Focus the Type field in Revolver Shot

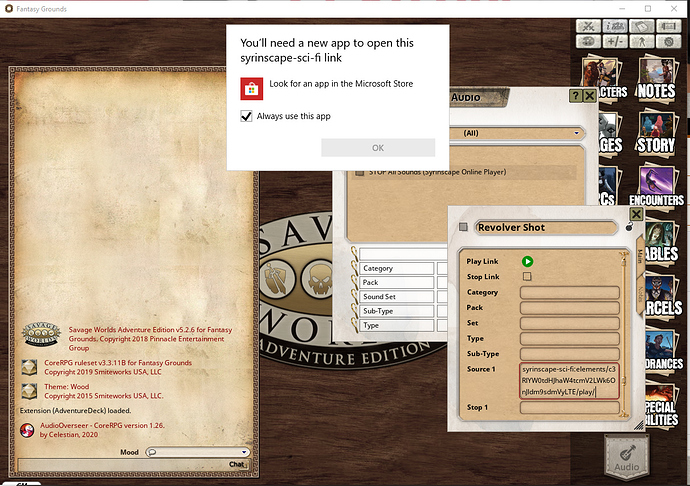570,339
